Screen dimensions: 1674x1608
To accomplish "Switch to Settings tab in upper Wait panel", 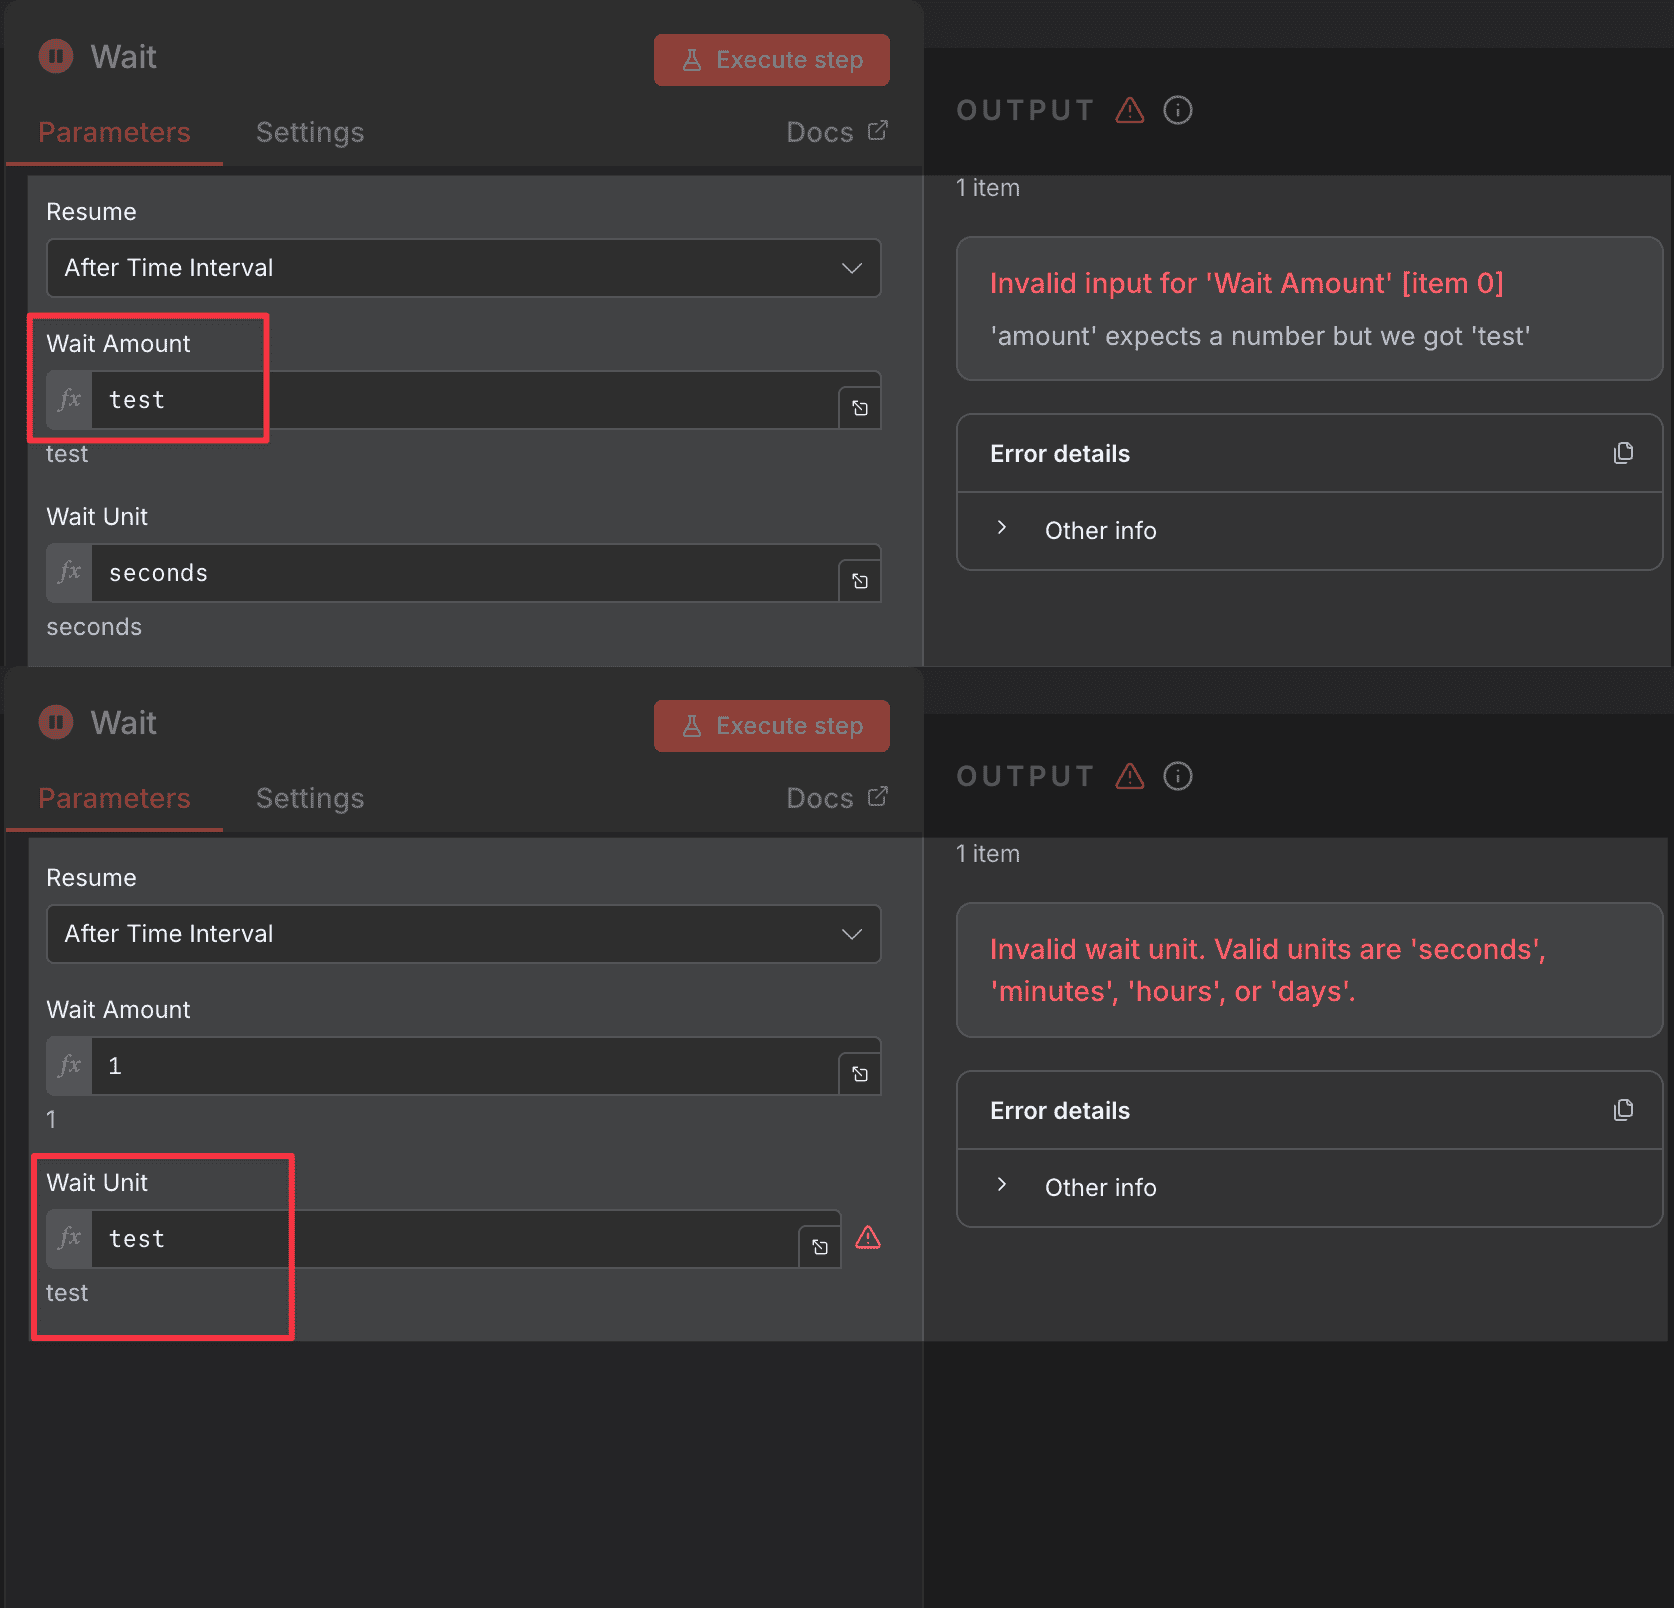I will click(309, 132).
